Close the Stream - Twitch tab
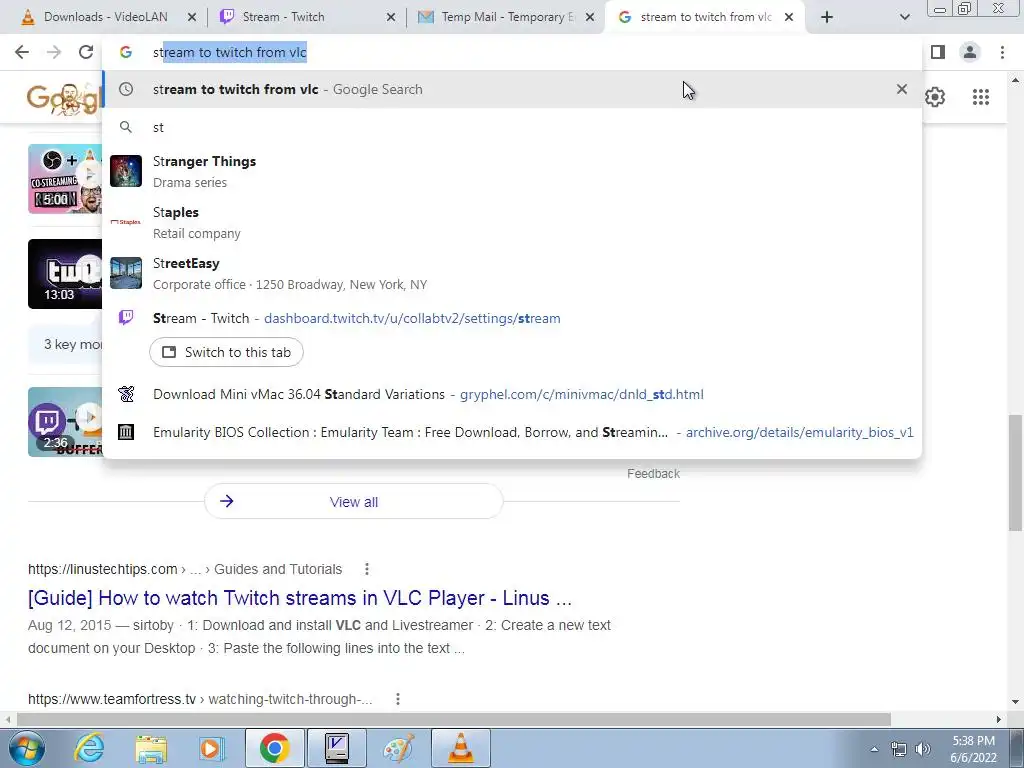Viewport: 1024px width, 768px height. 391,17
